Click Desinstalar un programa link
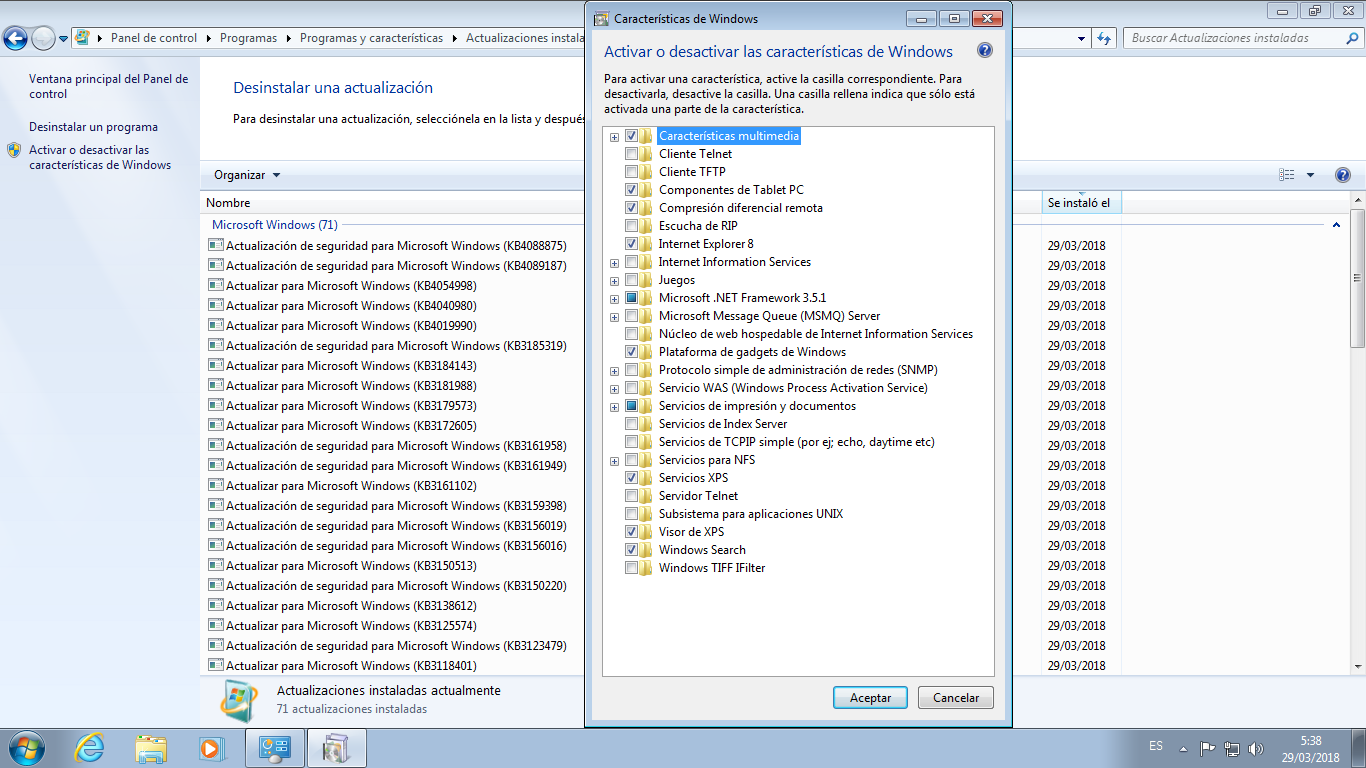The image size is (1366, 768). click(x=93, y=127)
